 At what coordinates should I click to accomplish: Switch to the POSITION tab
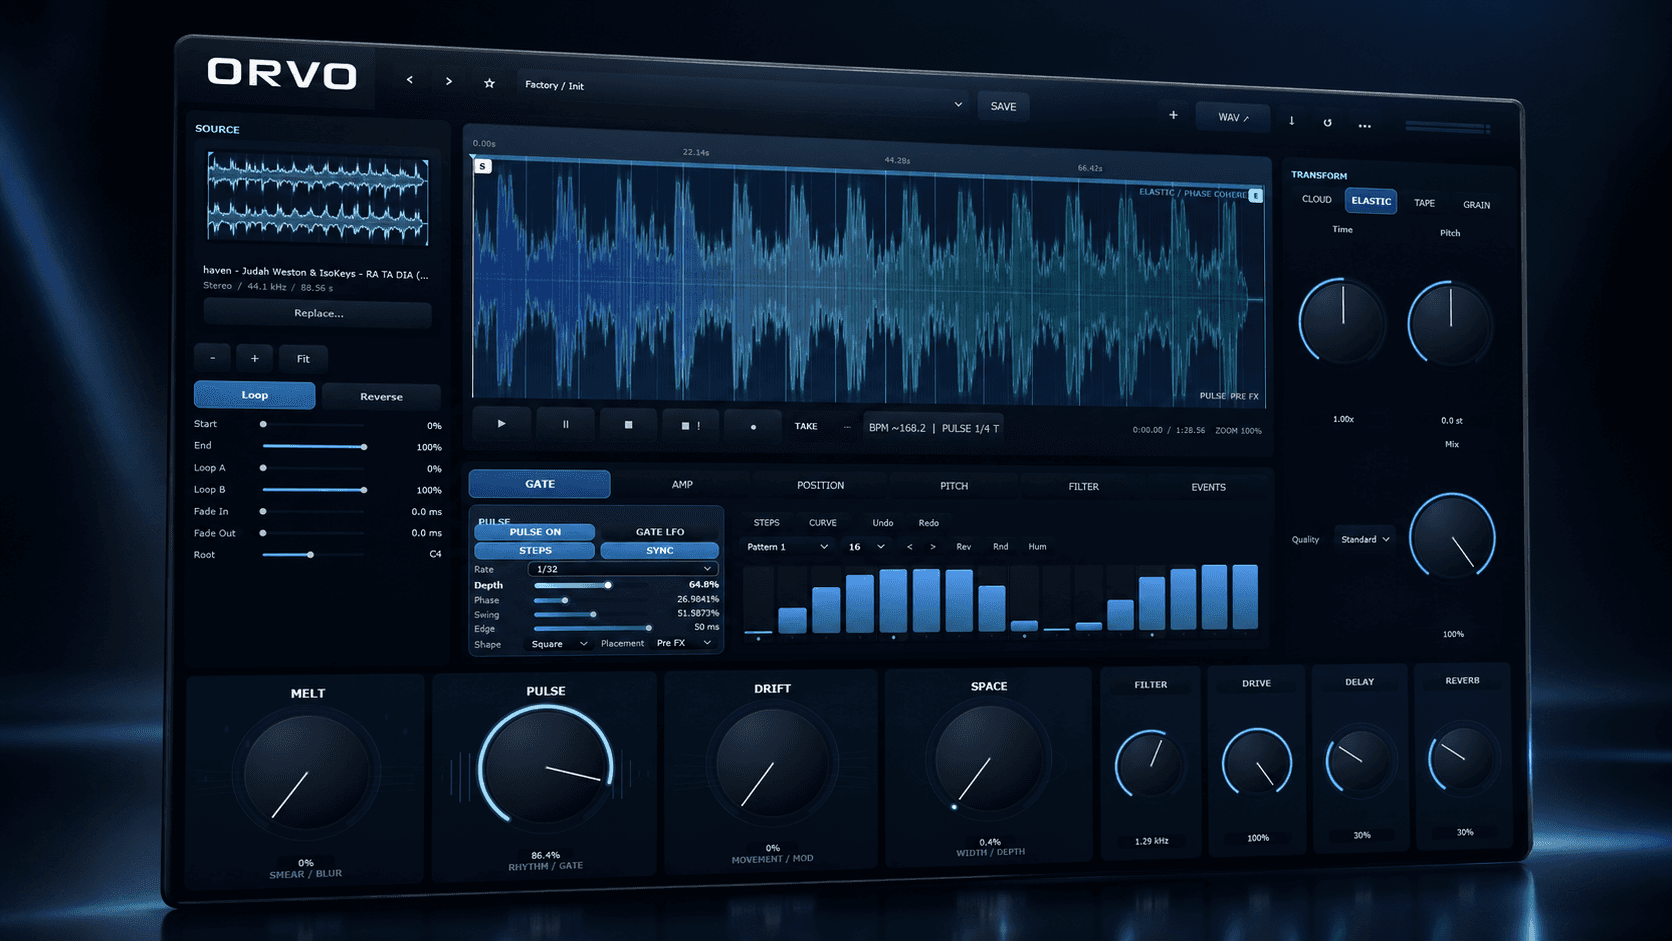pos(820,485)
